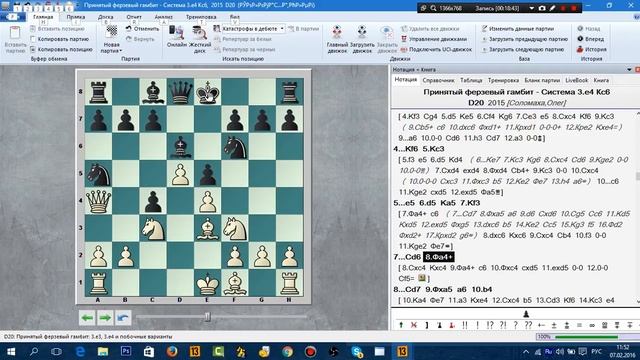Click the black knight on a5

point(98,173)
